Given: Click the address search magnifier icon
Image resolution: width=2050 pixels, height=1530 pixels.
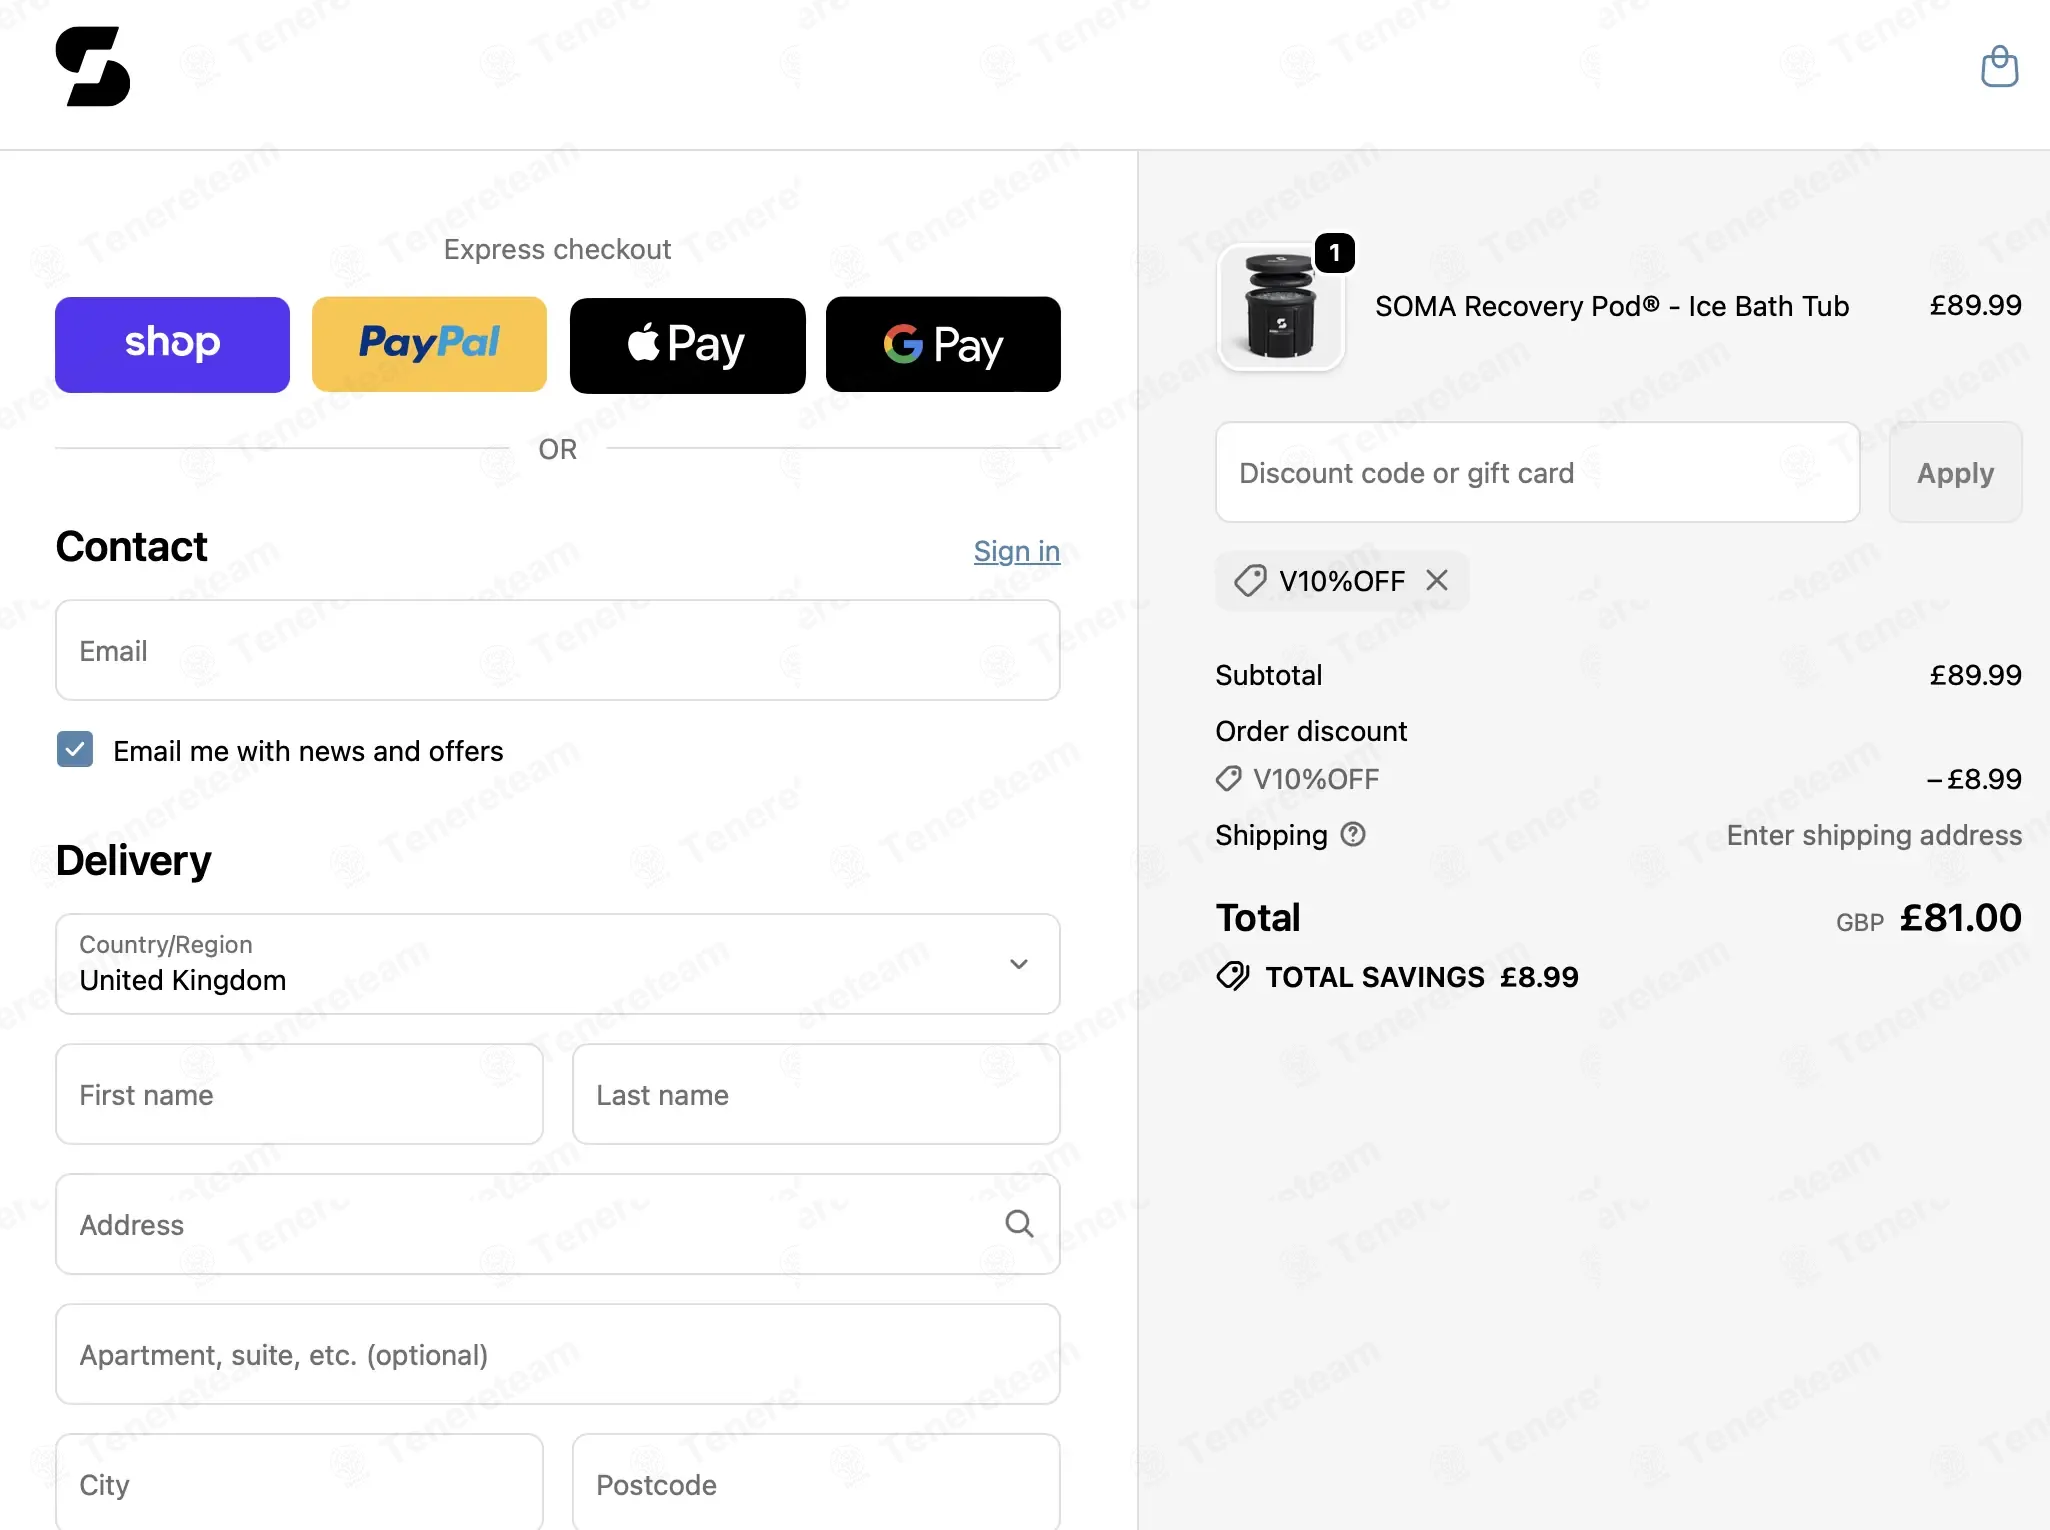Looking at the screenshot, I should (1019, 1223).
